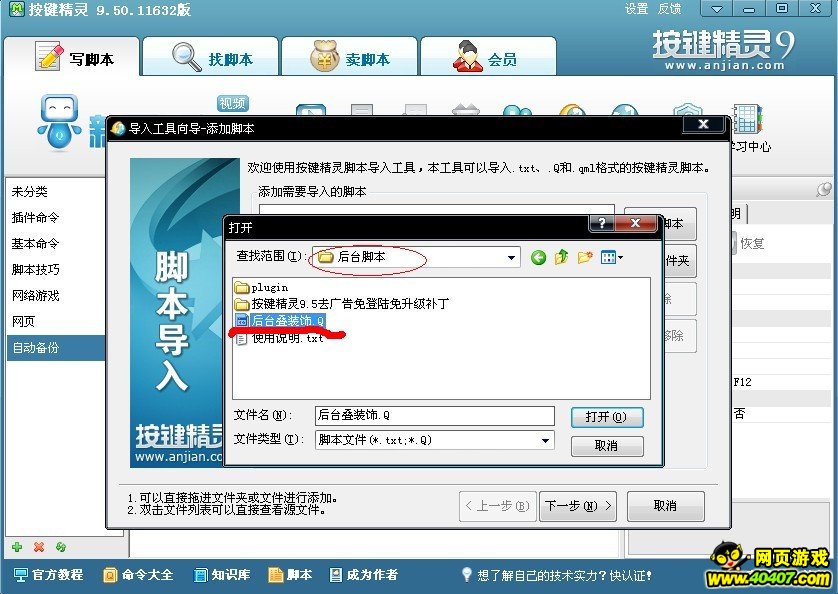Click the 否 value in right panel

pos(740,413)
